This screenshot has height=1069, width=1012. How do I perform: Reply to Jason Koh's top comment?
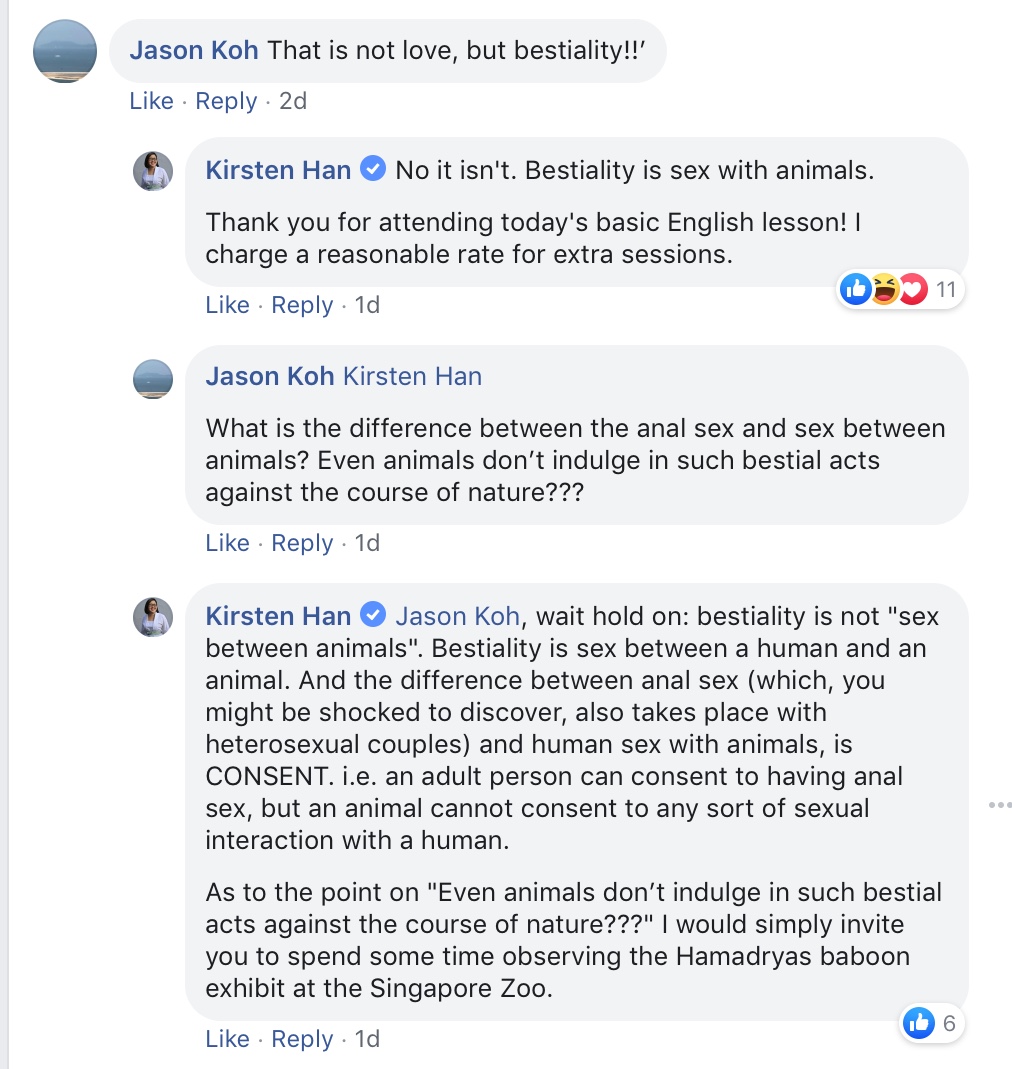226,101
